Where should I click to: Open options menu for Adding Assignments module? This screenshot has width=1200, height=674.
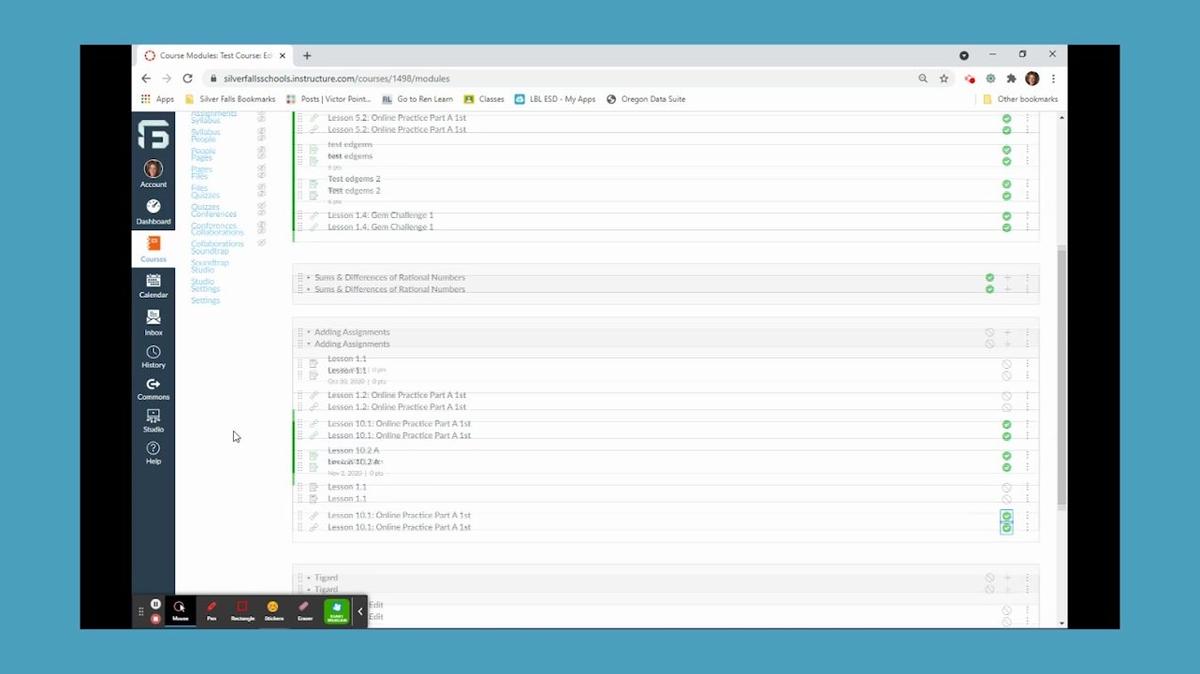[x=1027, y=333]
